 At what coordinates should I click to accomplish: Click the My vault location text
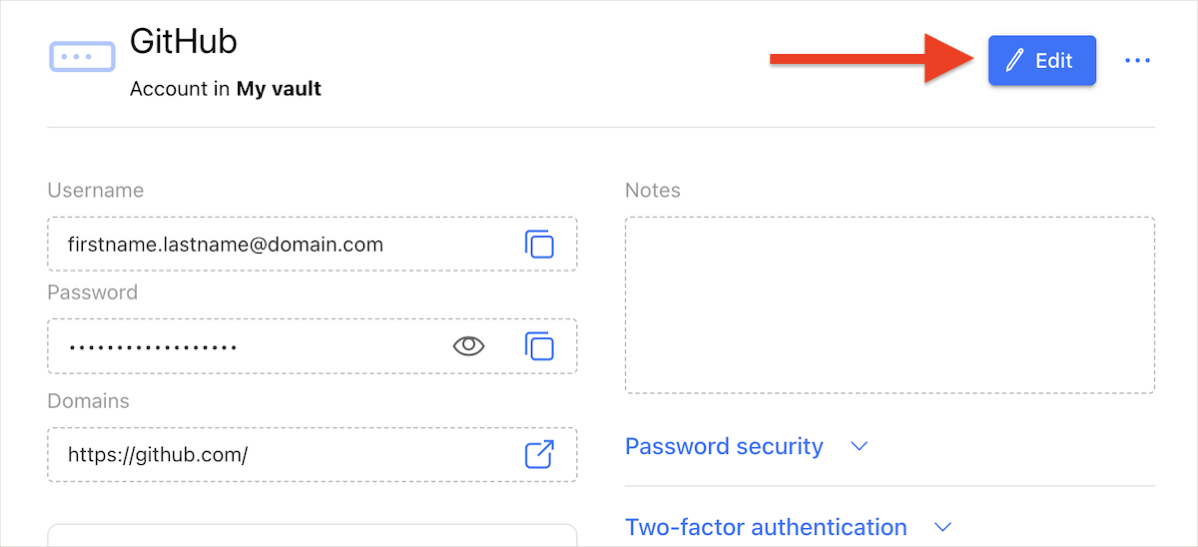point(278,89)
